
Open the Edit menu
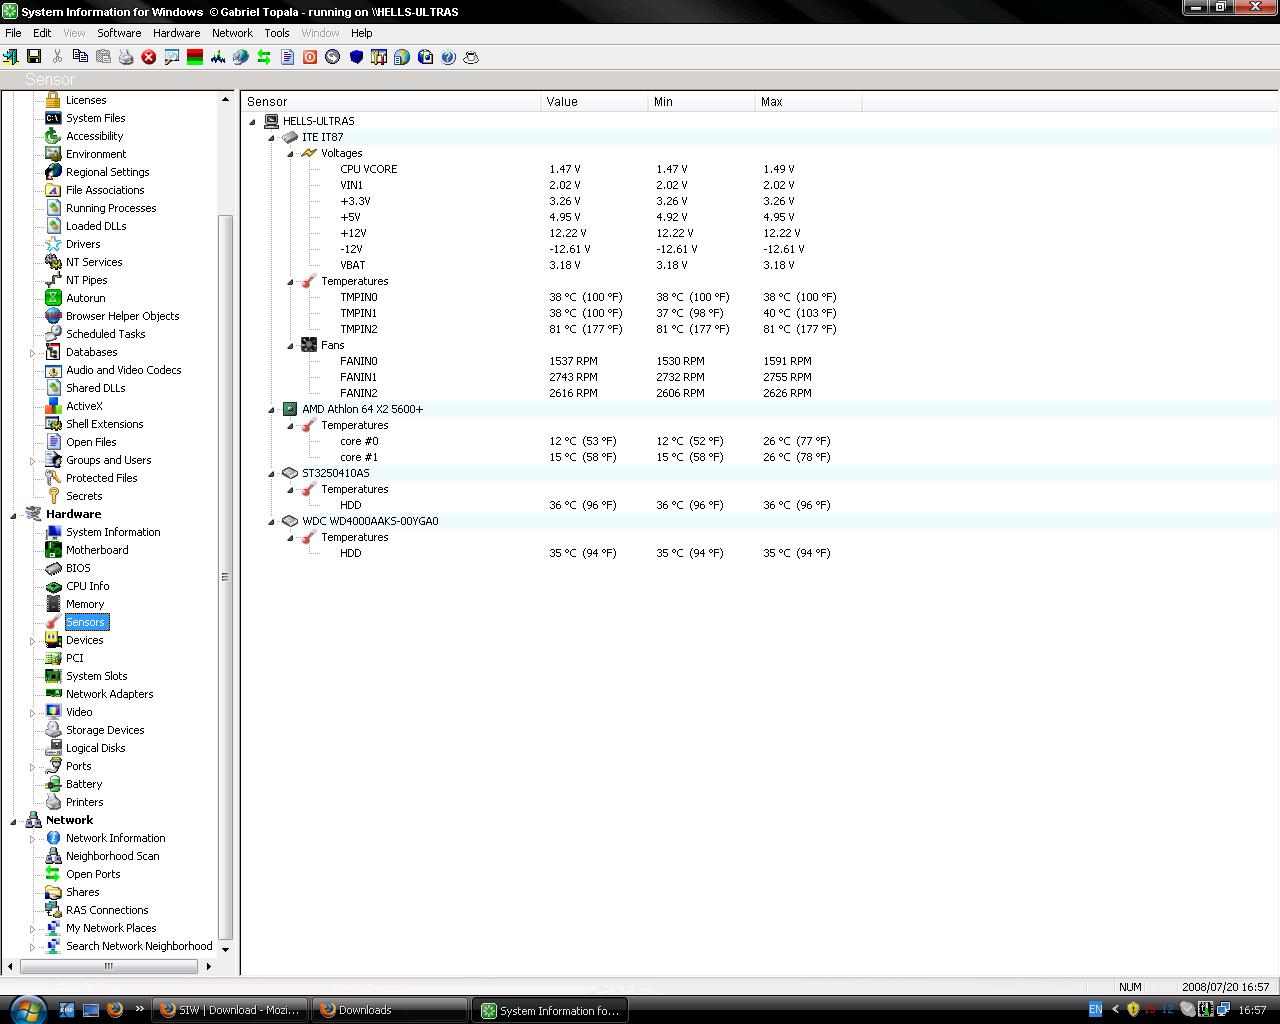42,33
